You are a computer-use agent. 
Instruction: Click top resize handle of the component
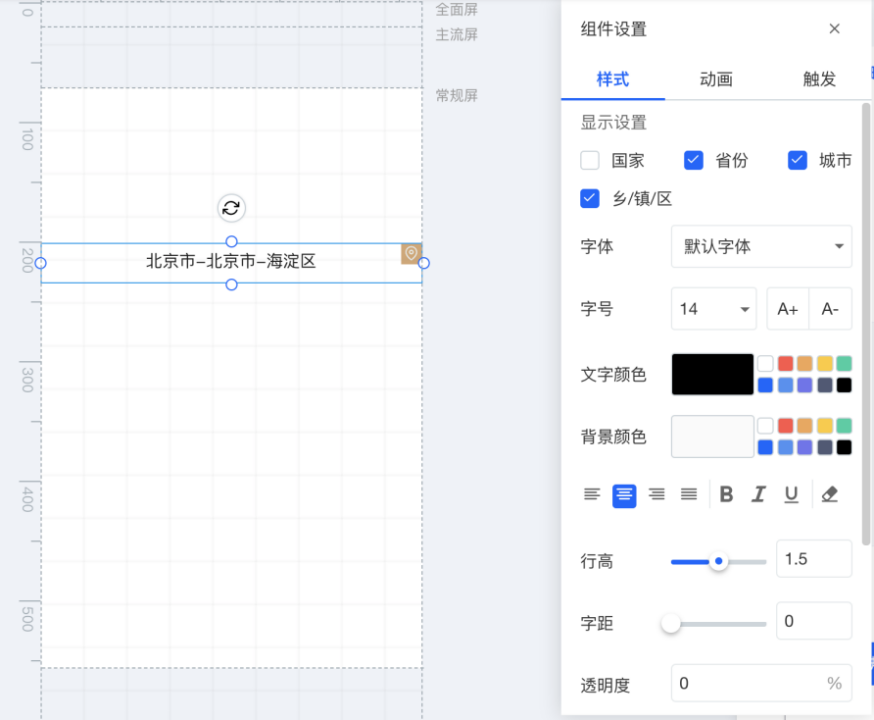pos(231,242)
